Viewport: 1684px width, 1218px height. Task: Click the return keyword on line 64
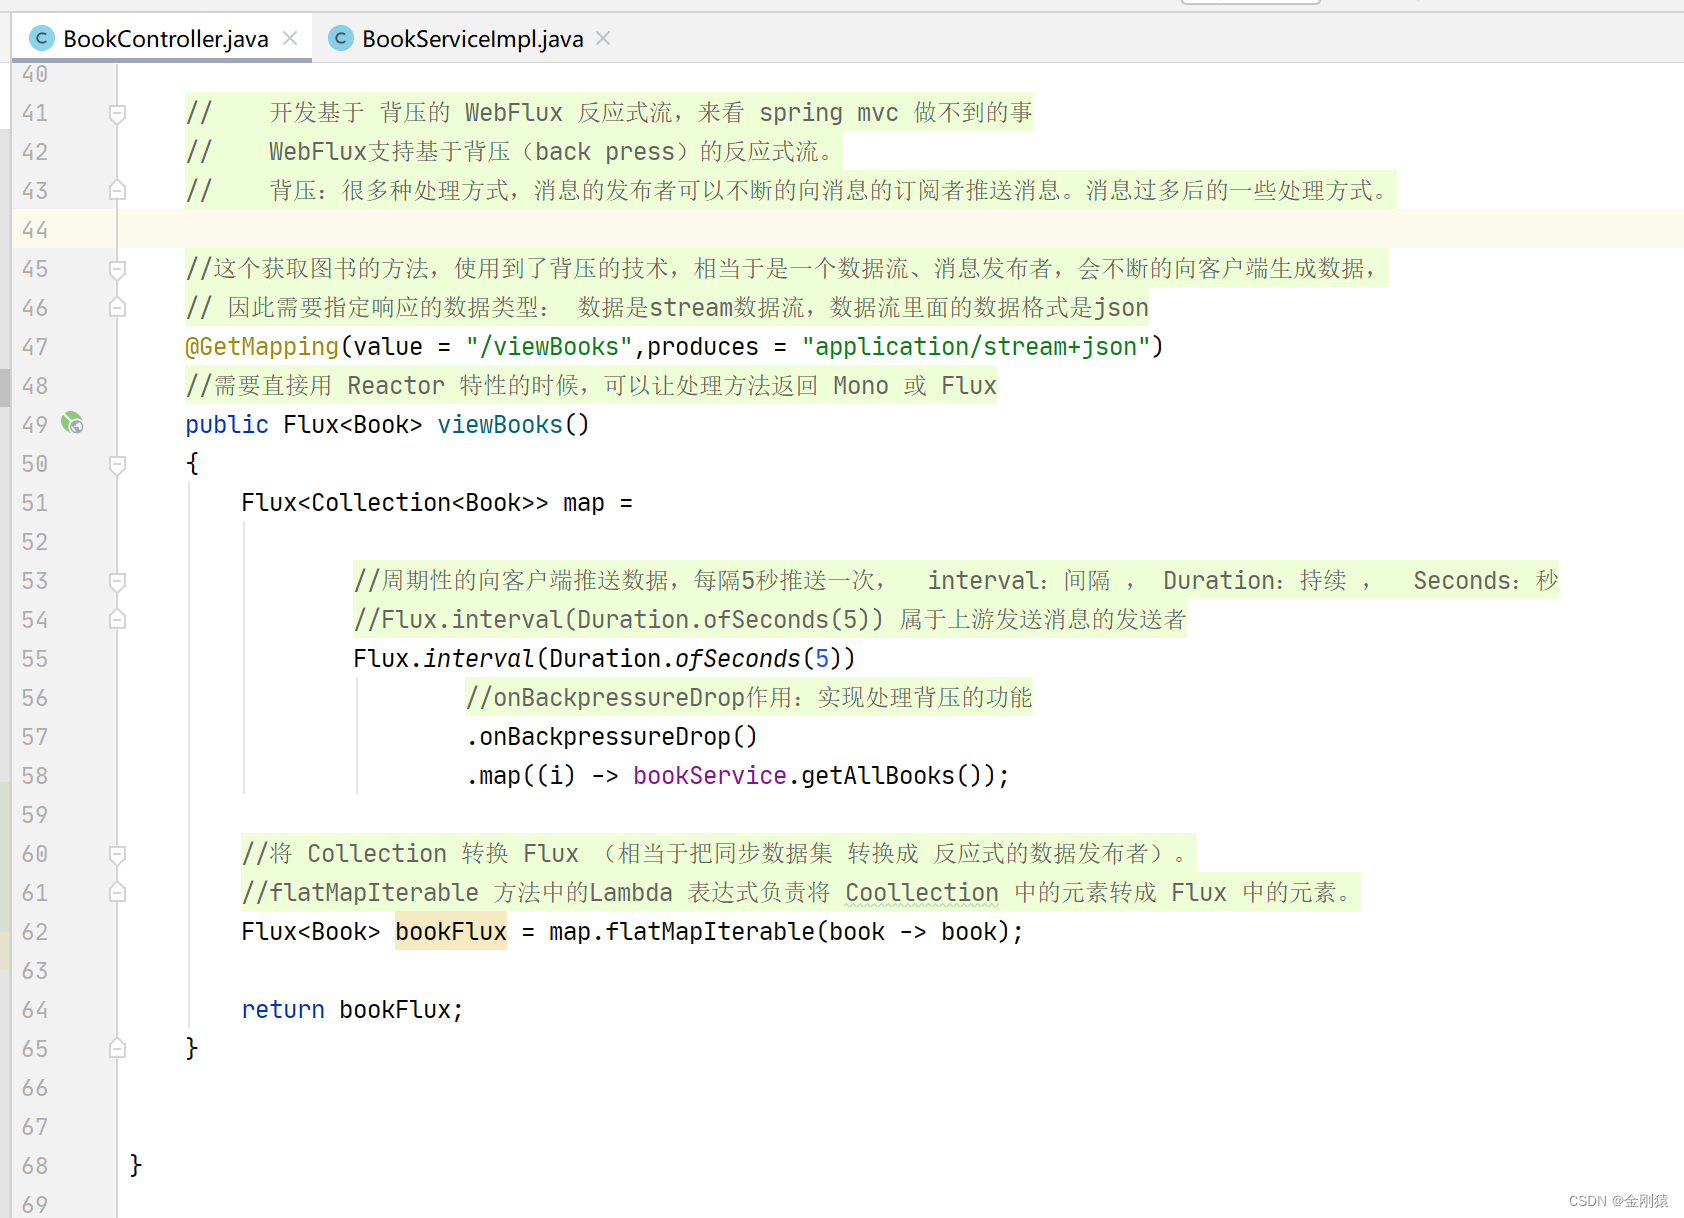pos(283,1010)
